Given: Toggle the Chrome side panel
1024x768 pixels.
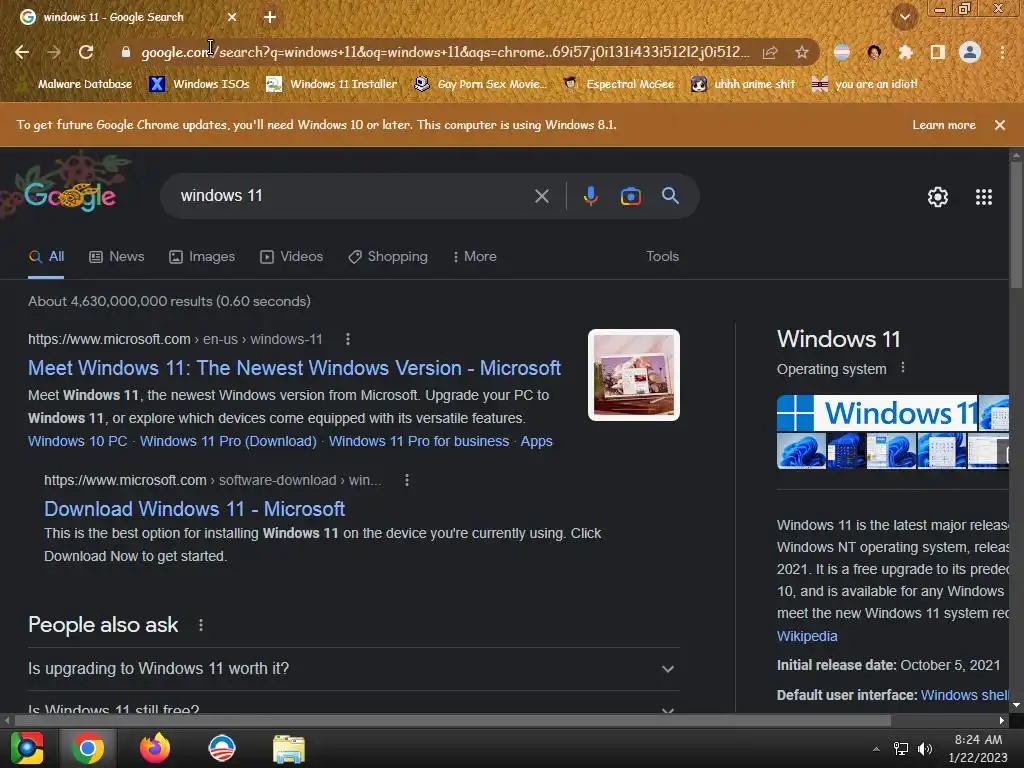Looking at the screenshot, I should [937, 52].
